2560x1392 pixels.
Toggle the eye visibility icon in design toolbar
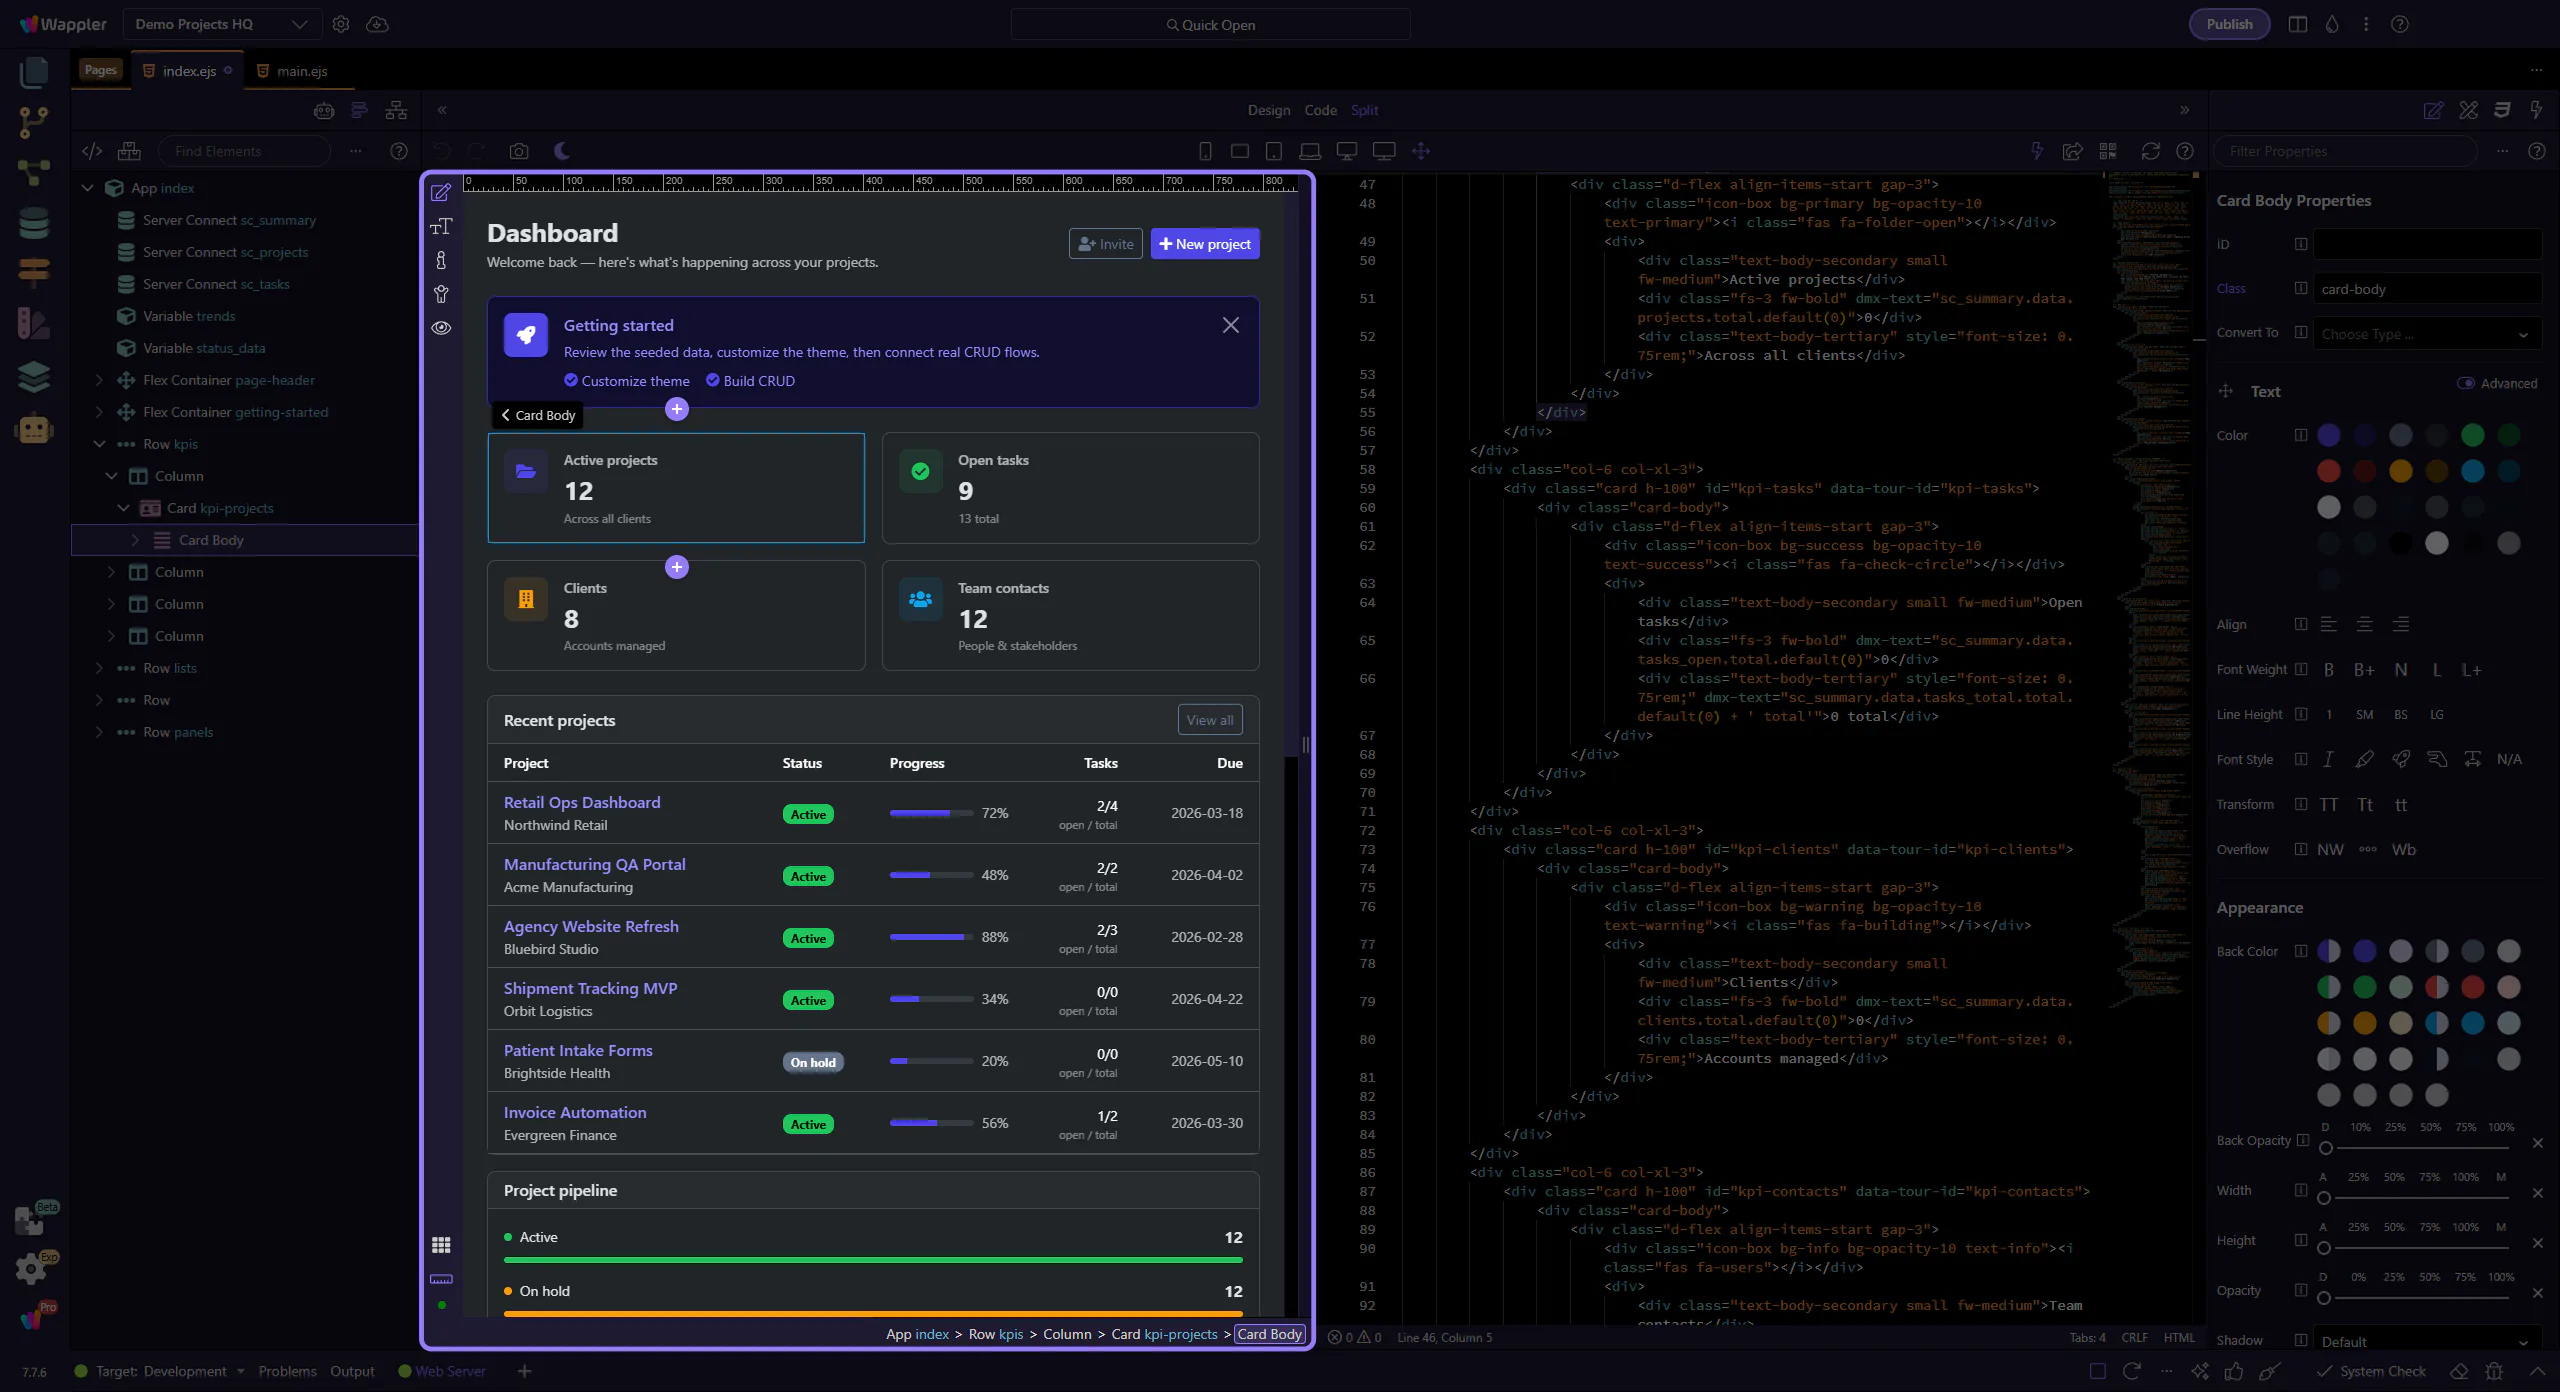coord(441,328)
